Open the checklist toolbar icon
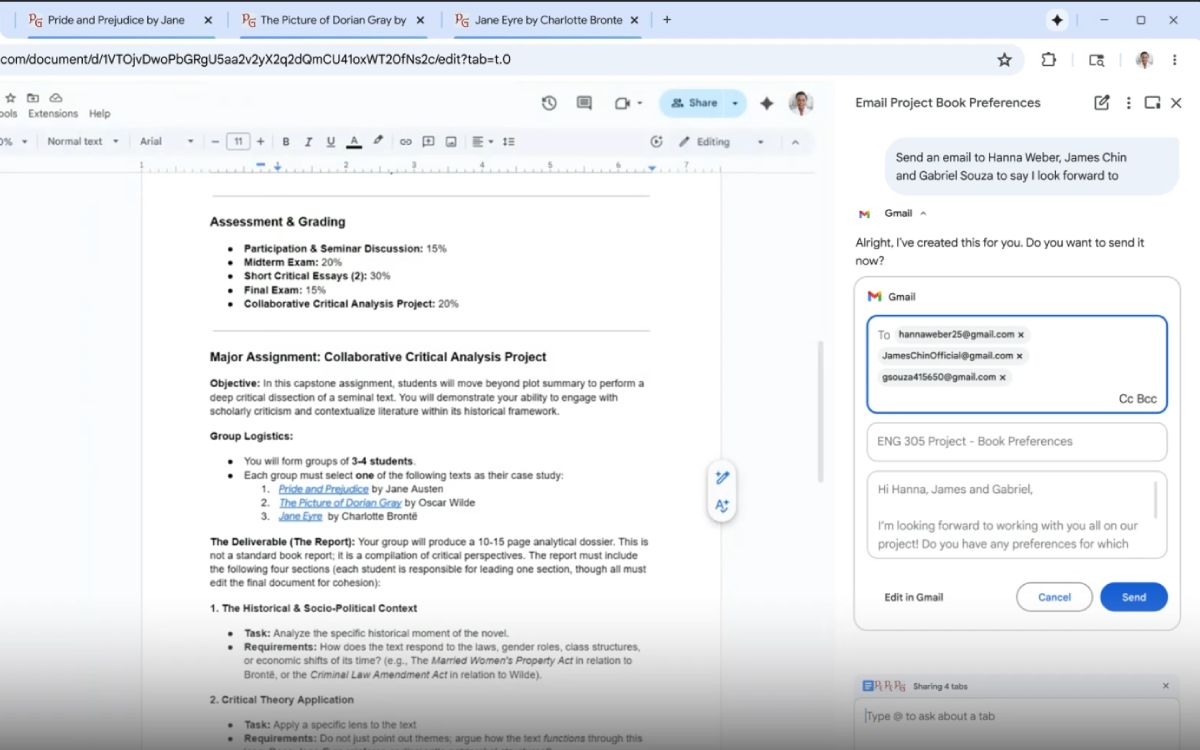Image resolution: width=1200 pixels, height=750 pixels. (509, 141)
